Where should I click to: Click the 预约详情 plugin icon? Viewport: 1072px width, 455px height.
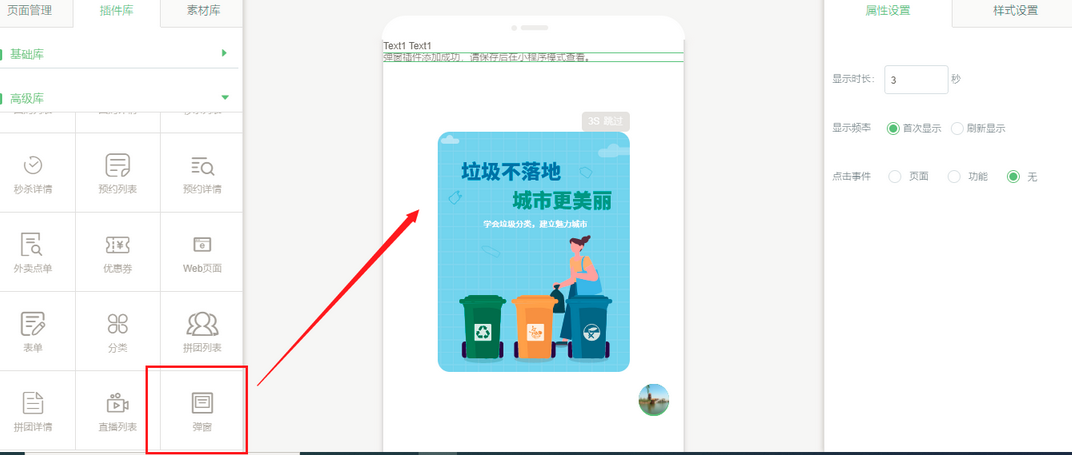[202, 172]
